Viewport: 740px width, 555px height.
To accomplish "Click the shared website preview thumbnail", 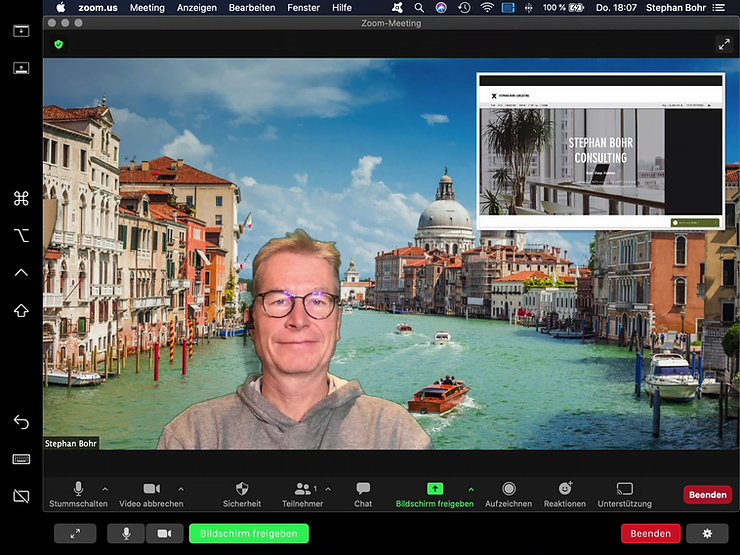I will click(600, 152).
